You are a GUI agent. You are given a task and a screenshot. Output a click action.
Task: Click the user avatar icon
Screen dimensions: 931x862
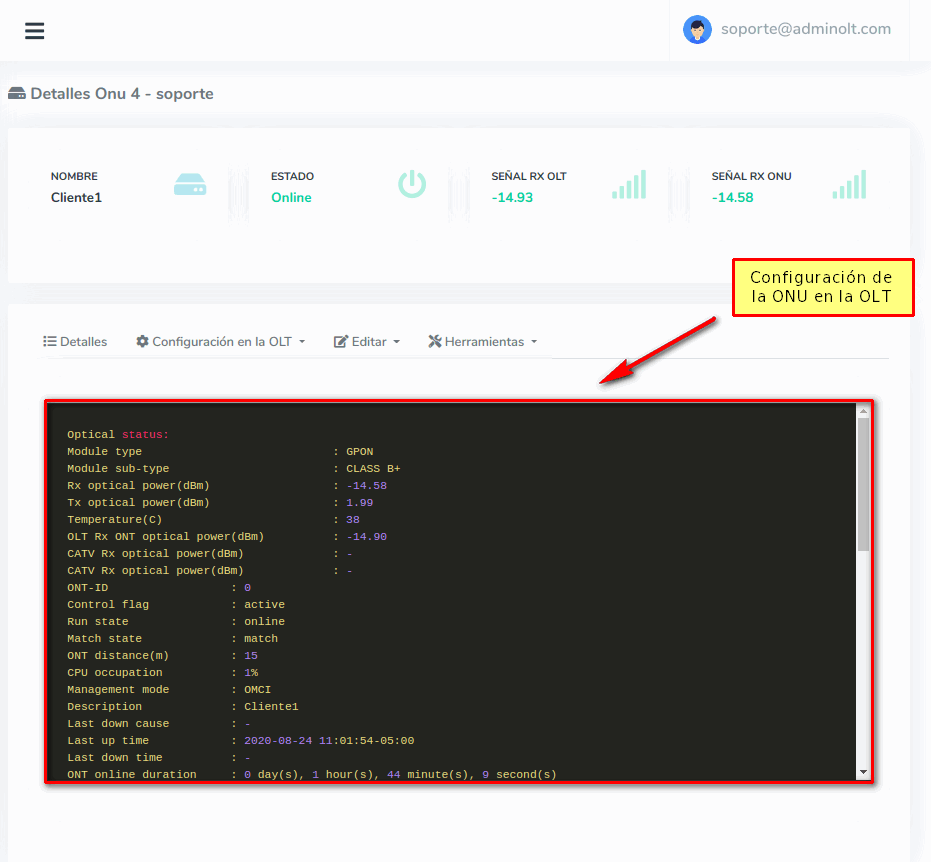697,30
